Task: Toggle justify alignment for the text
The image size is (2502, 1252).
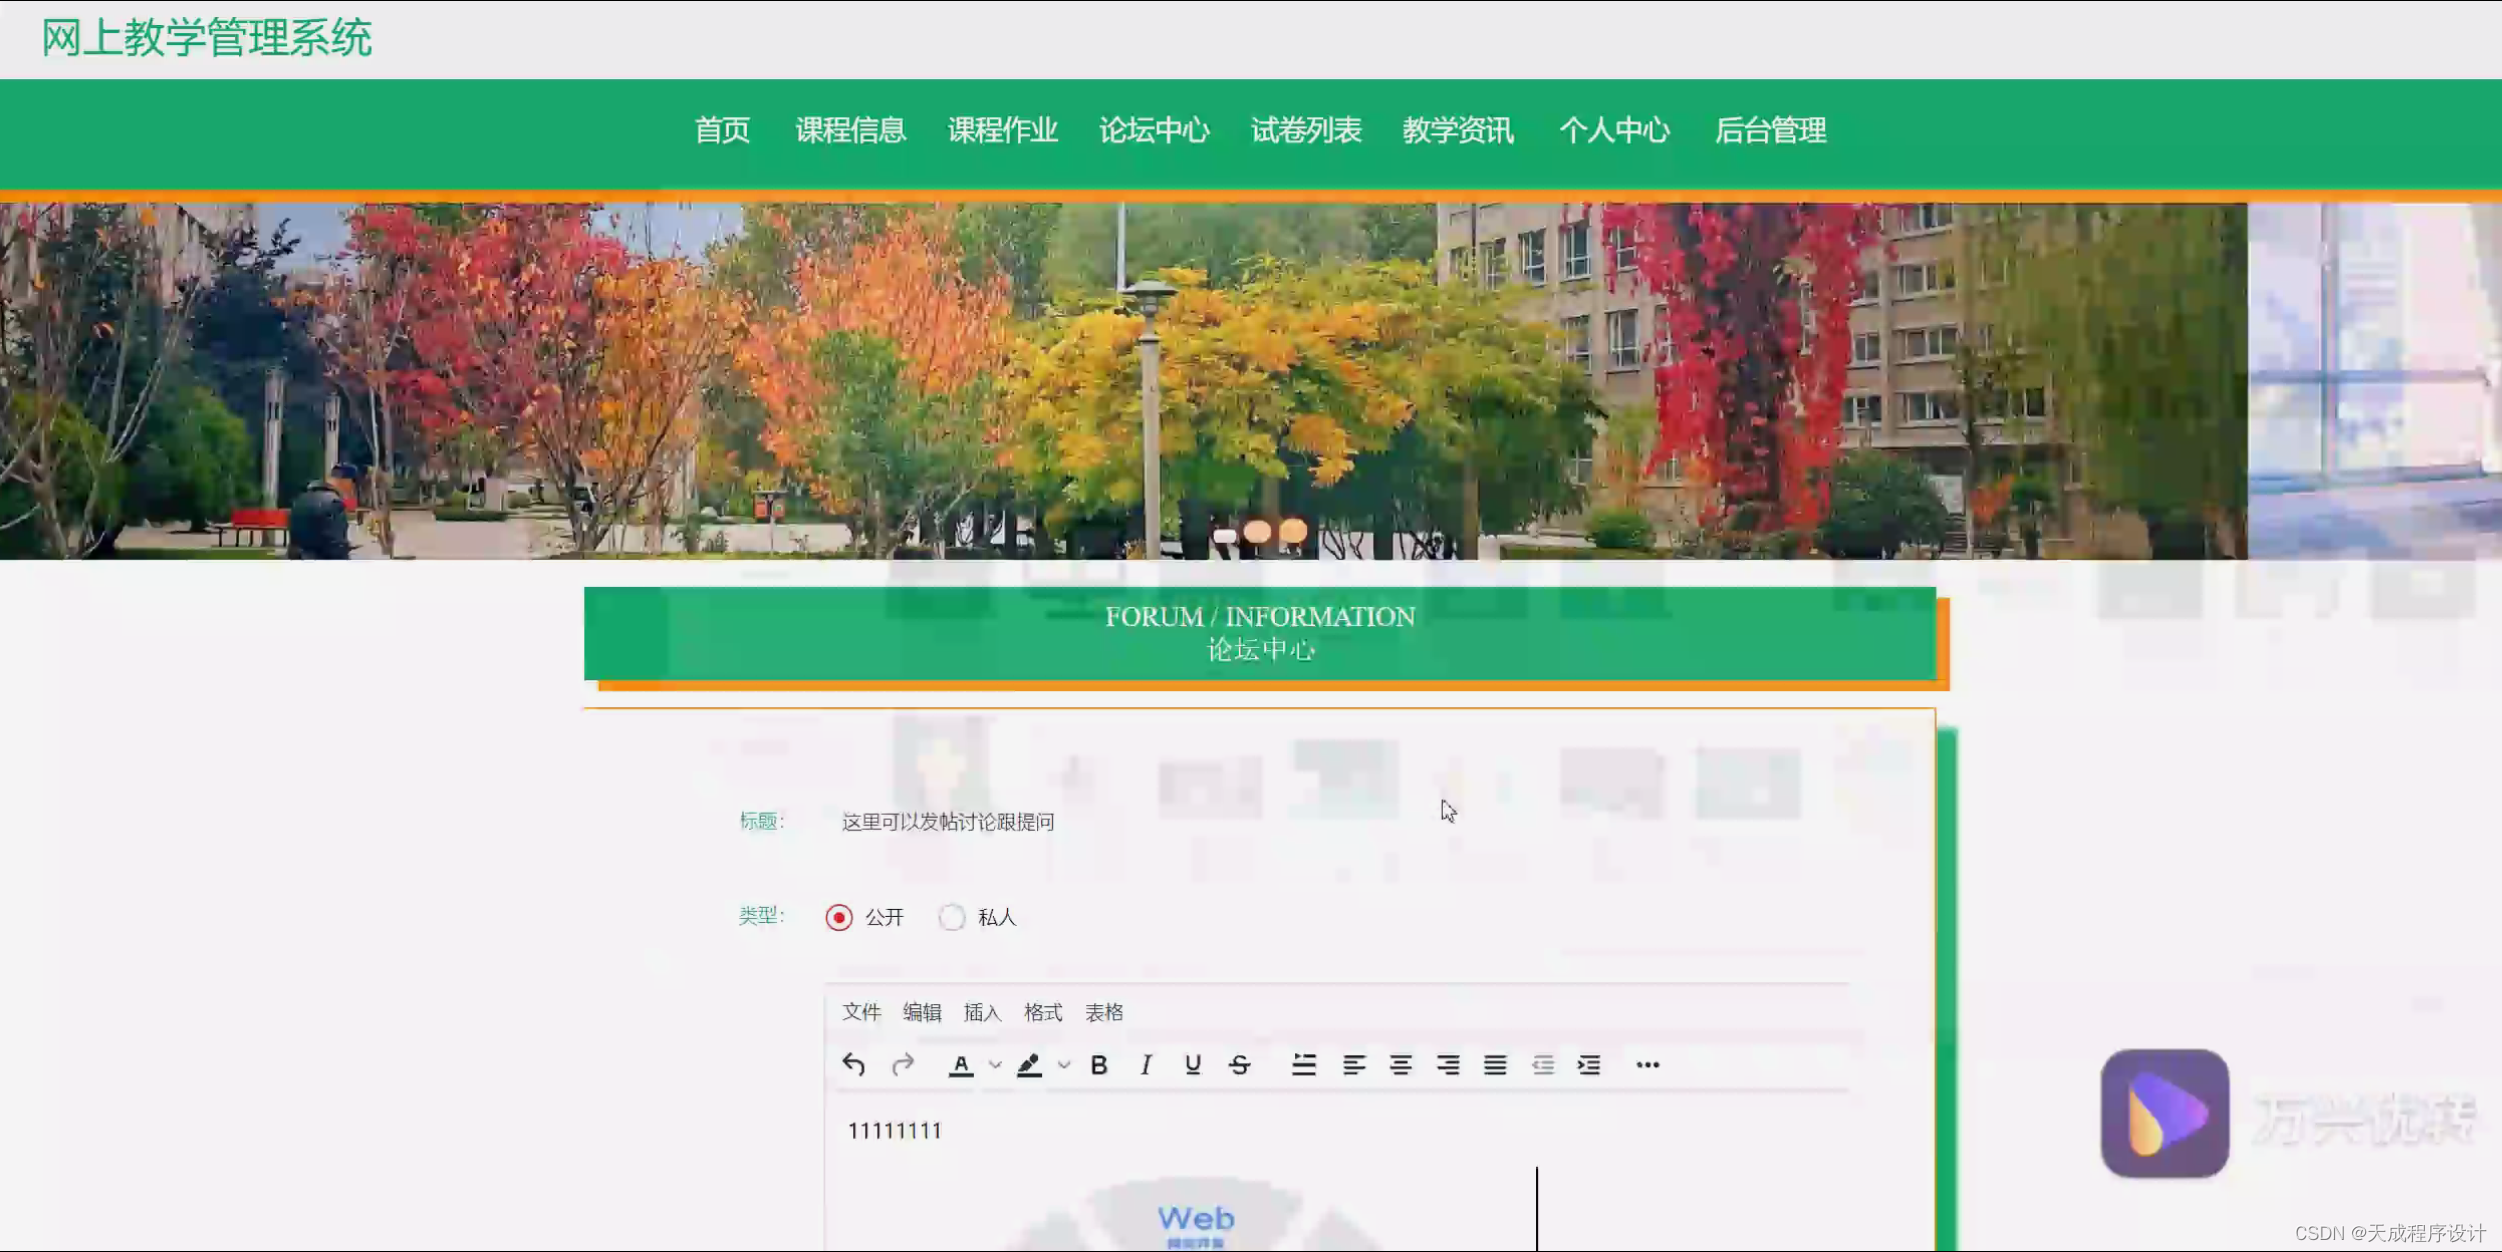Action: (1497, 1065)
